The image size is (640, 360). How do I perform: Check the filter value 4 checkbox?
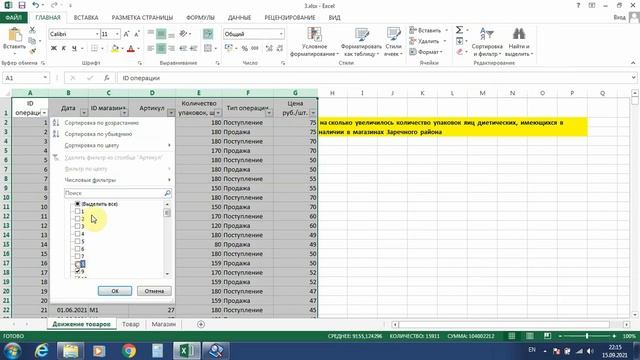(x=78, y=234)
